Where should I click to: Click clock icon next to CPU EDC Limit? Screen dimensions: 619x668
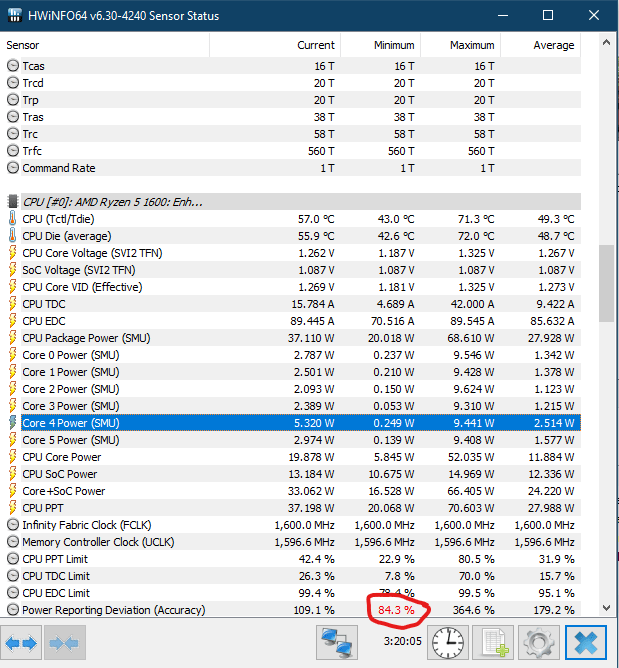tap(13, 593)
